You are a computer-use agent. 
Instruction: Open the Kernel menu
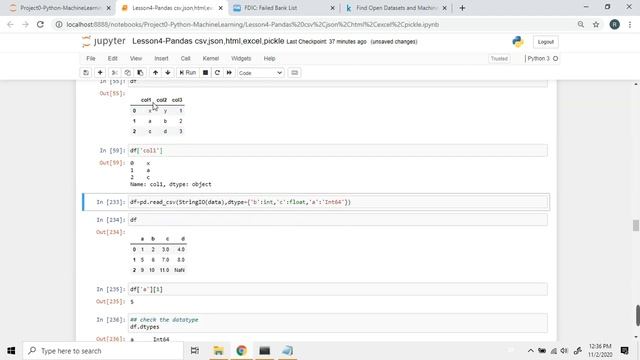pos(211,58)
